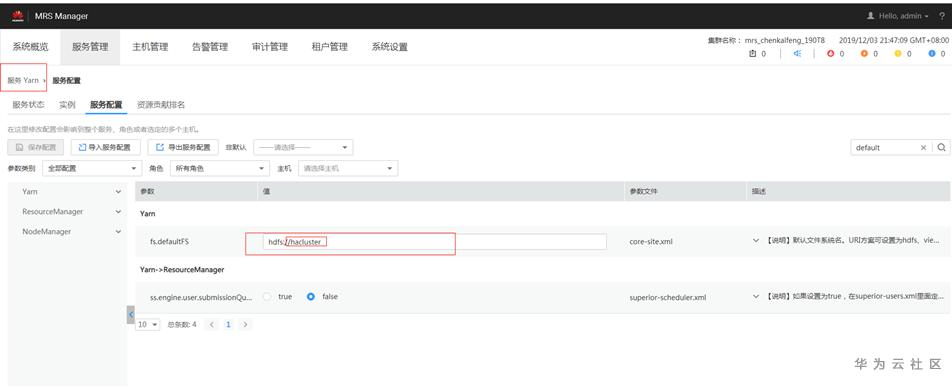
Task: Switch to the 实例 tab
Action: click(x=67, y=104)
